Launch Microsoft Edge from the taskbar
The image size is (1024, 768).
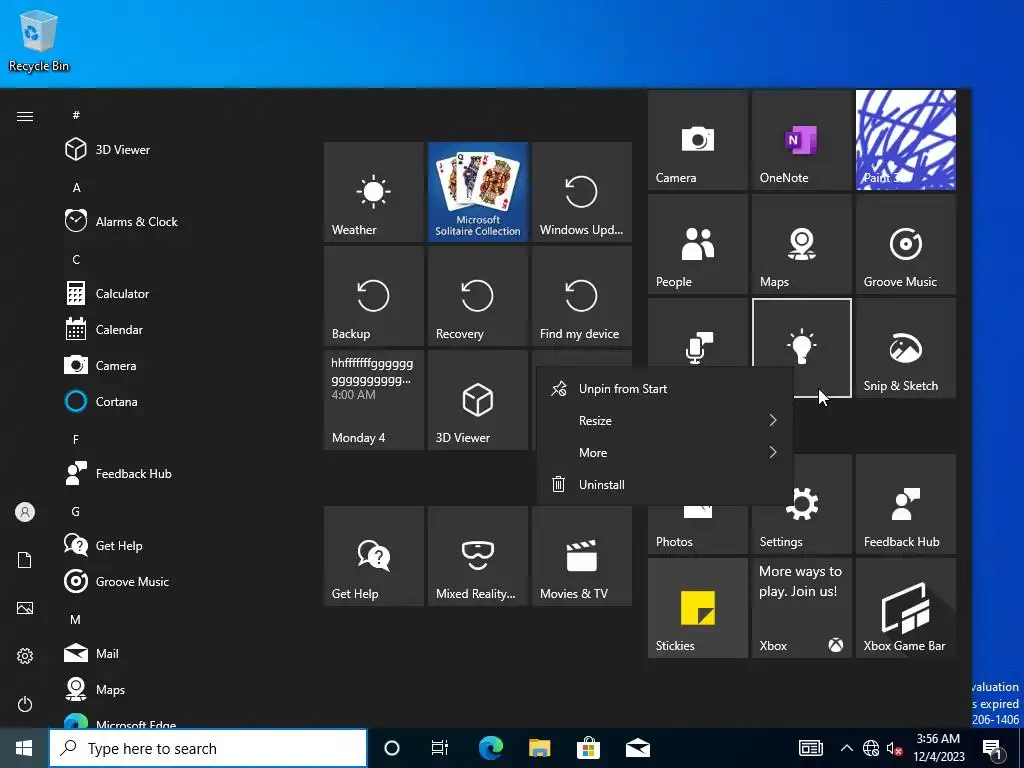click(x=491, y=748)
